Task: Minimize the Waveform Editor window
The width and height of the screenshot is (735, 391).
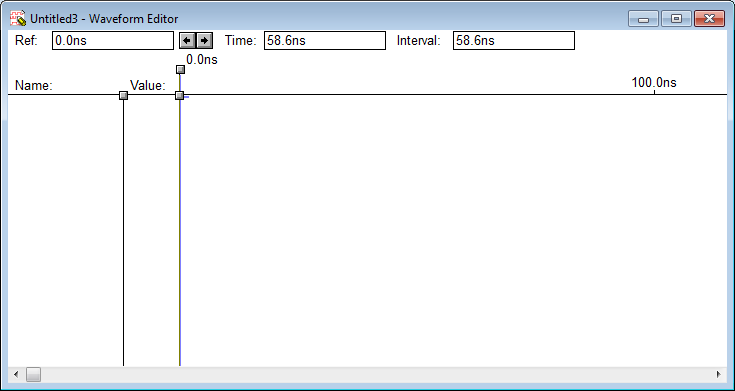Action: point(644,19)
